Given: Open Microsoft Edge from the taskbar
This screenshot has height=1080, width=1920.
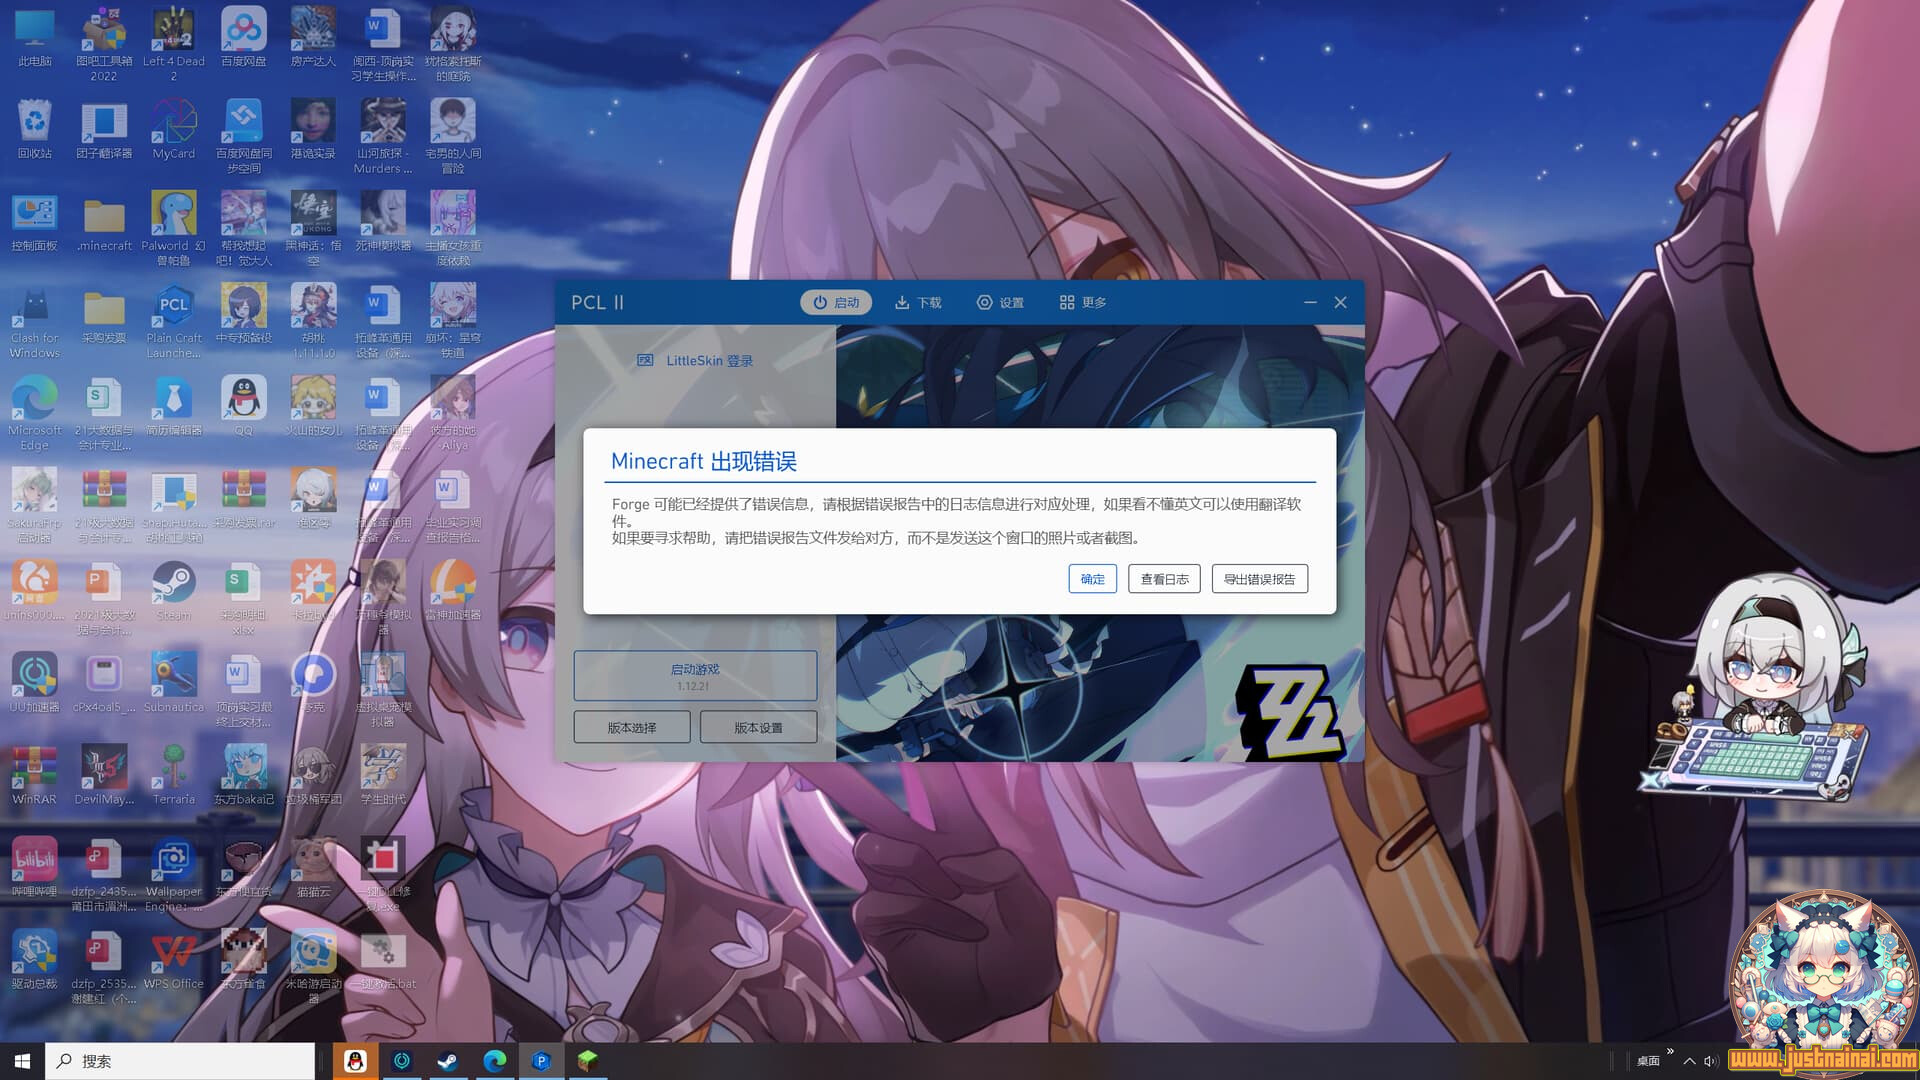Looking at the screenshot, I should pos(495,1061).
